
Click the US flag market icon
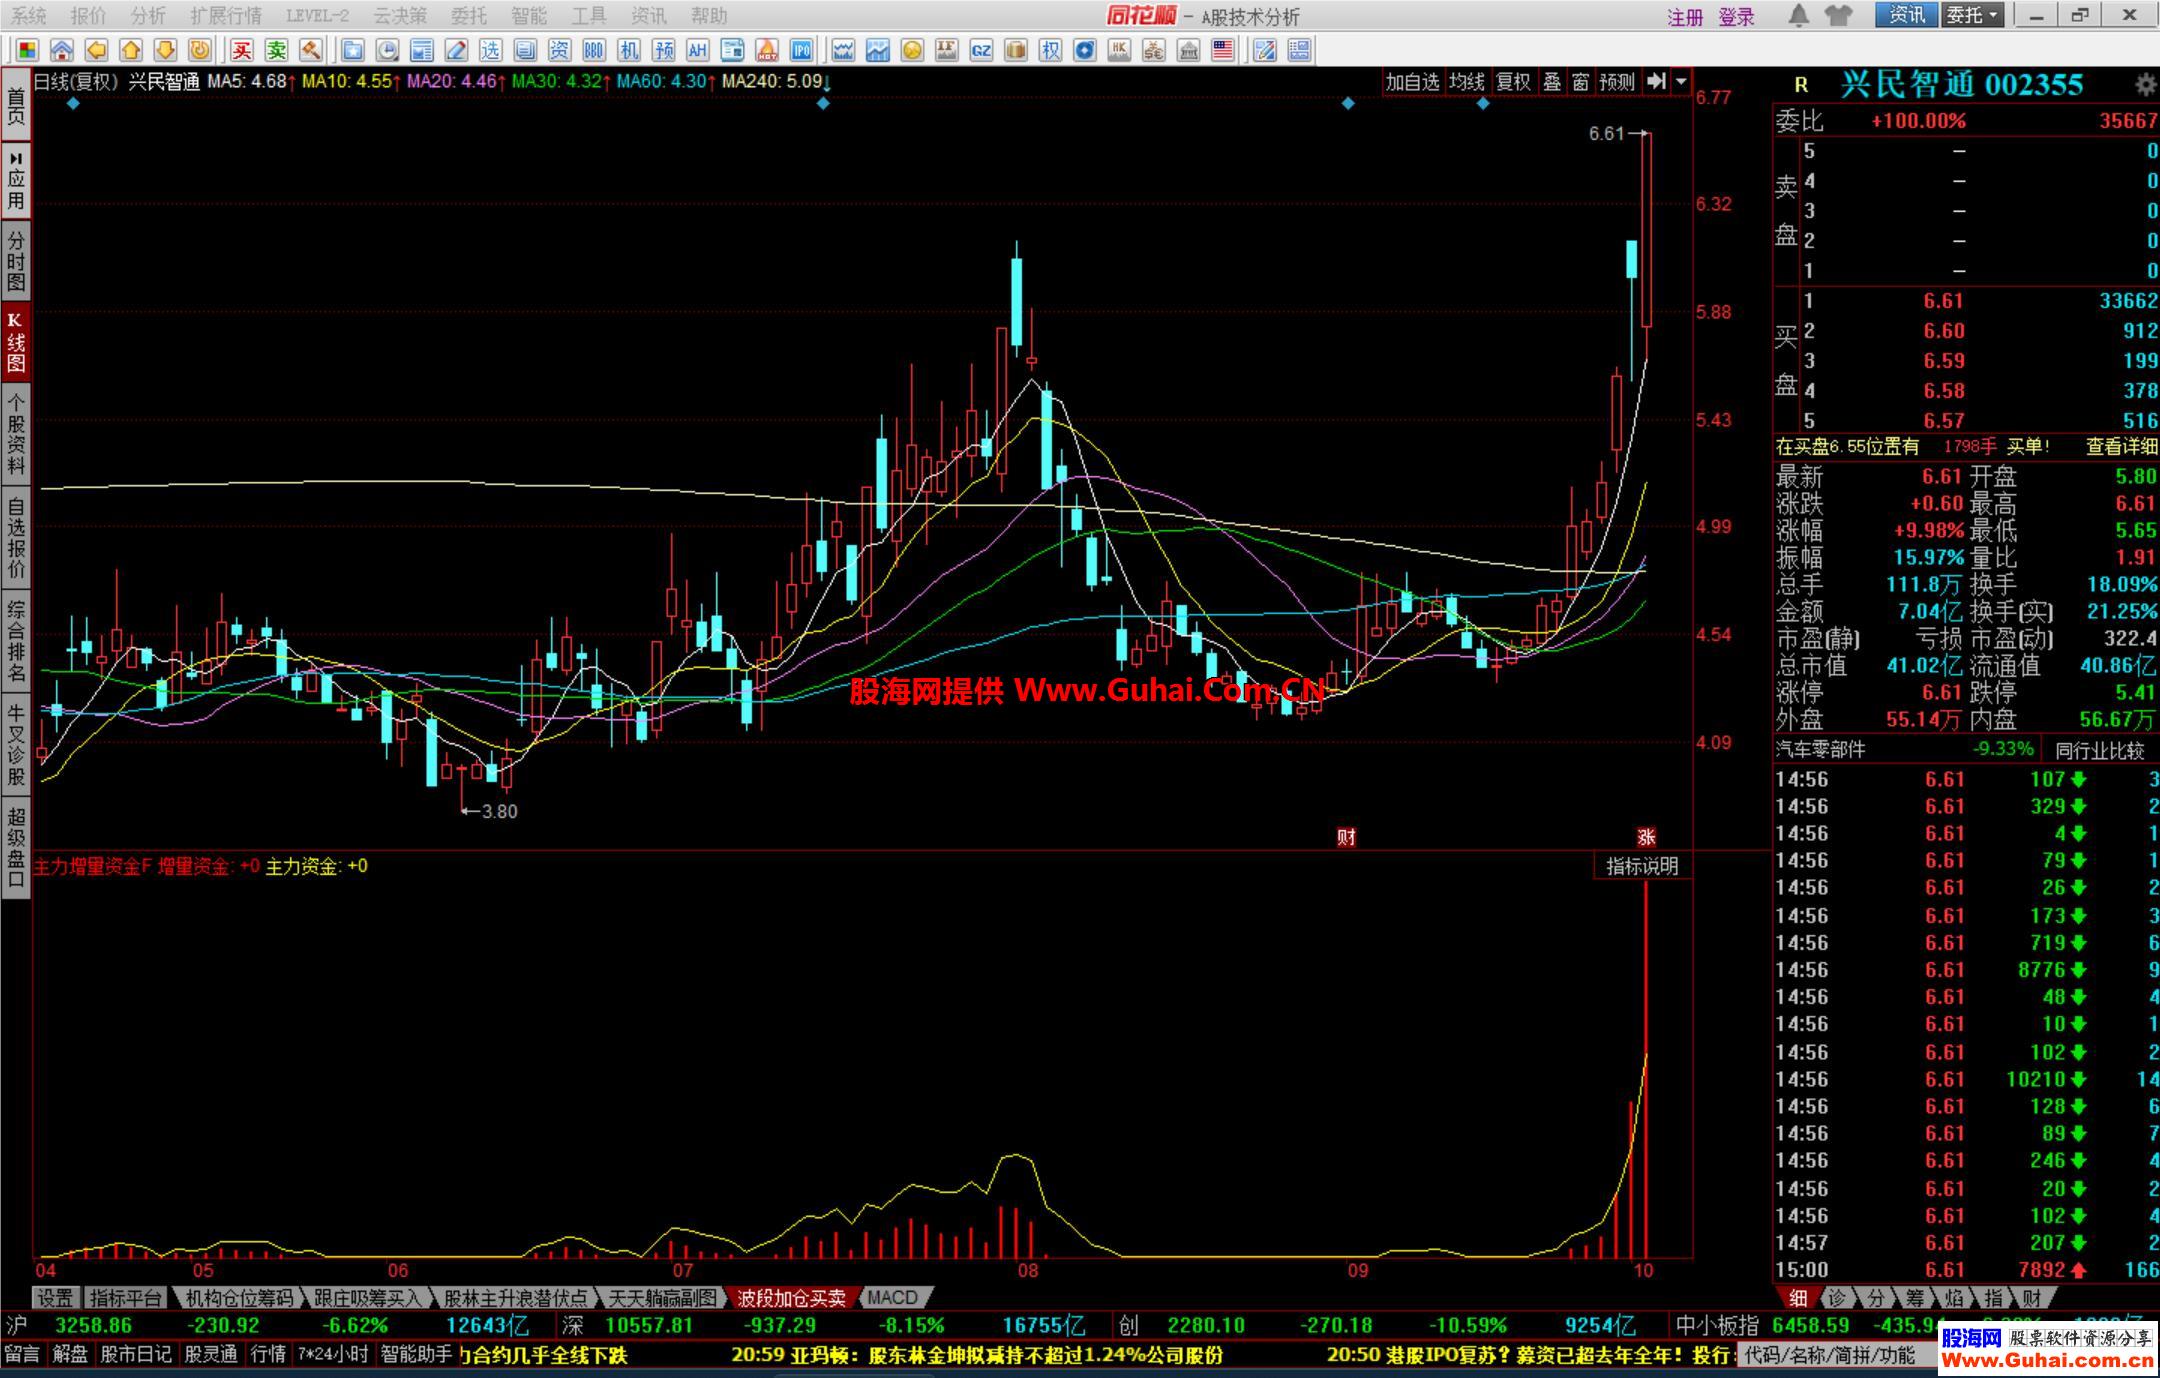(1223, 50)
